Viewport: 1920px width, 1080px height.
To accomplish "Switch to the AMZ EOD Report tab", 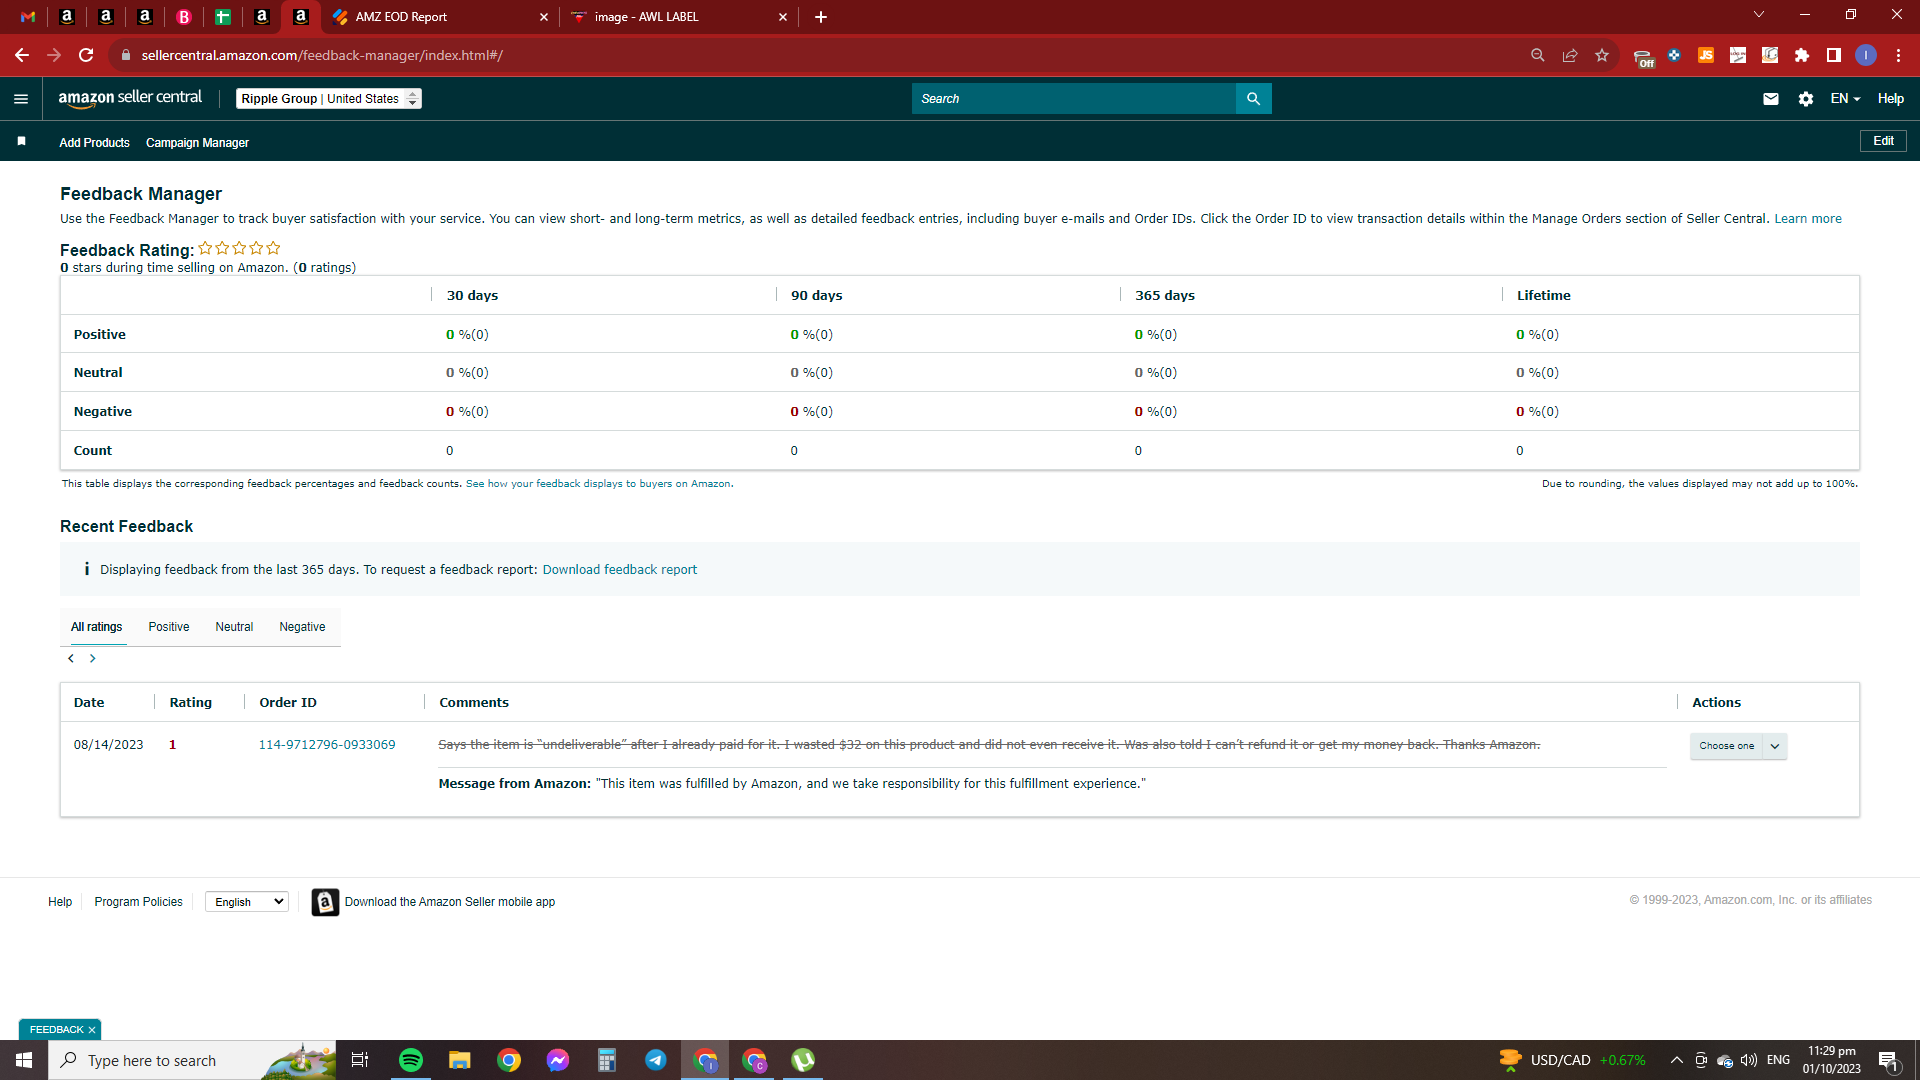I will click(440, 17).
